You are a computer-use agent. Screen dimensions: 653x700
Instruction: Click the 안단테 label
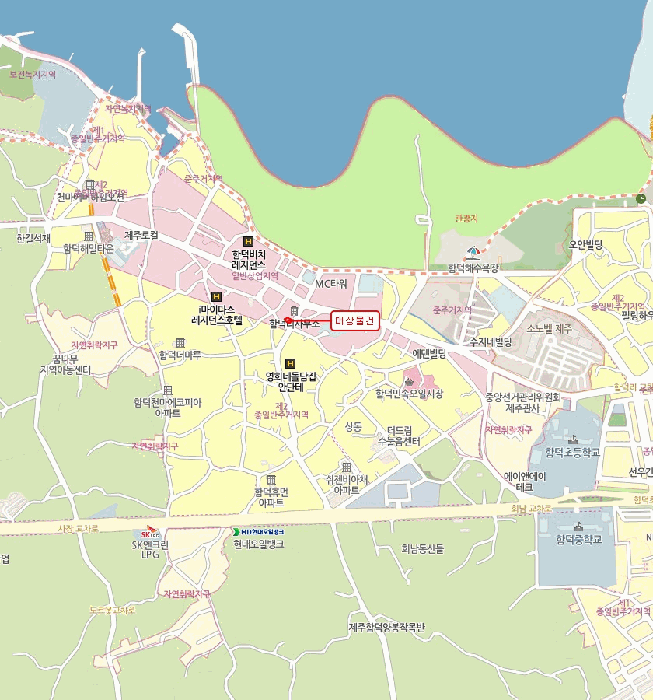[291, 387]
